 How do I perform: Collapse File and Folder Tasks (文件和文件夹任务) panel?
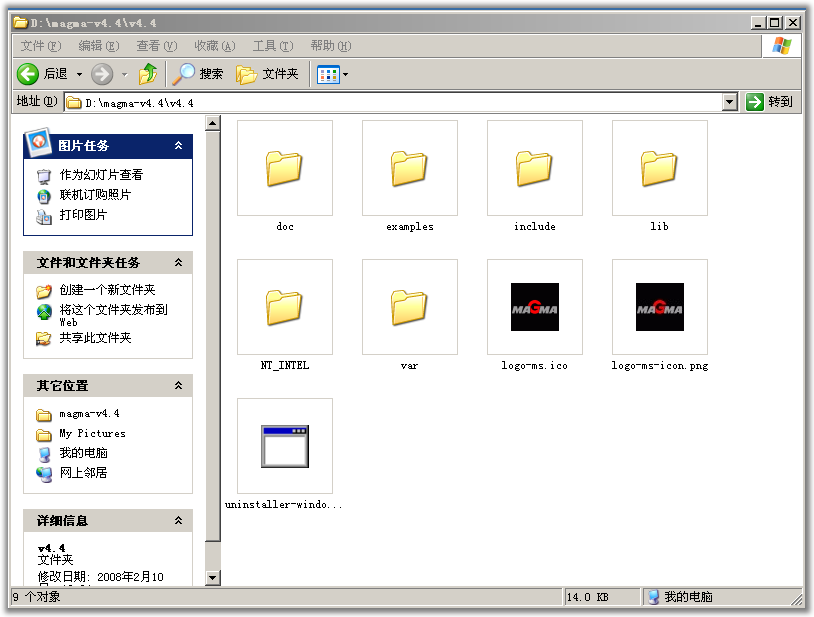[178, 263]
